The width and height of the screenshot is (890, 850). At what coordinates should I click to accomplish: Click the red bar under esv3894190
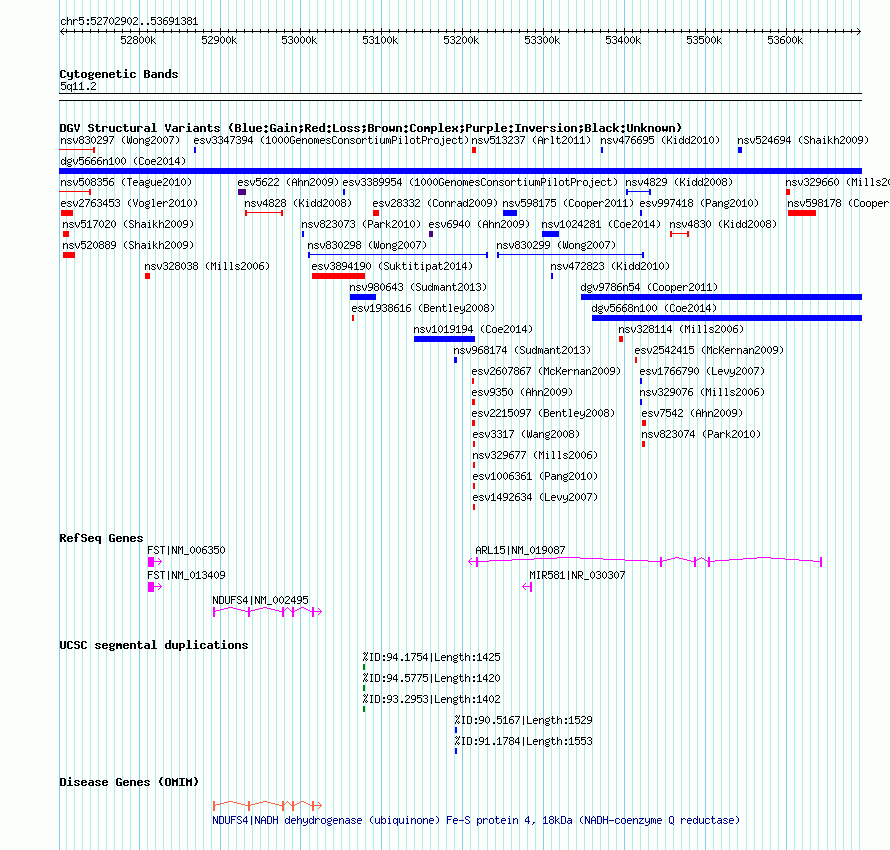tap(338, 276)
